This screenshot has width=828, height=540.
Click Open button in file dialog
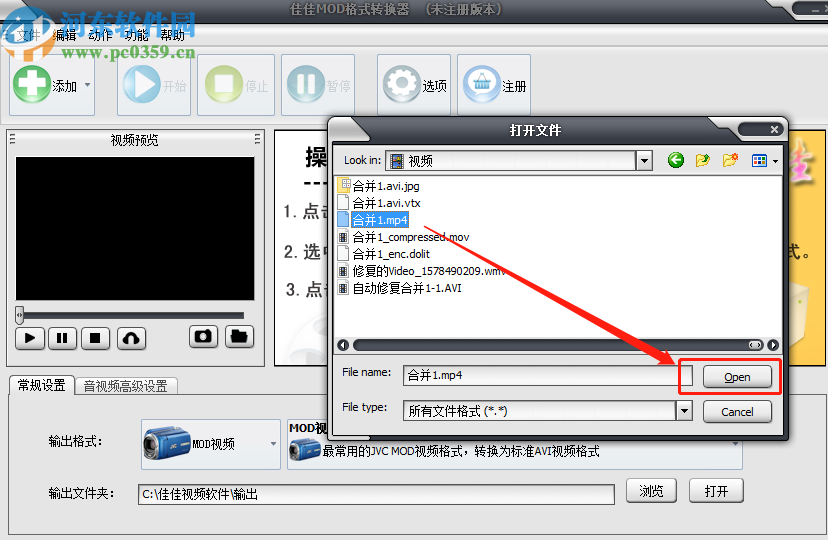pyautogui.click(x=737, y=377)
